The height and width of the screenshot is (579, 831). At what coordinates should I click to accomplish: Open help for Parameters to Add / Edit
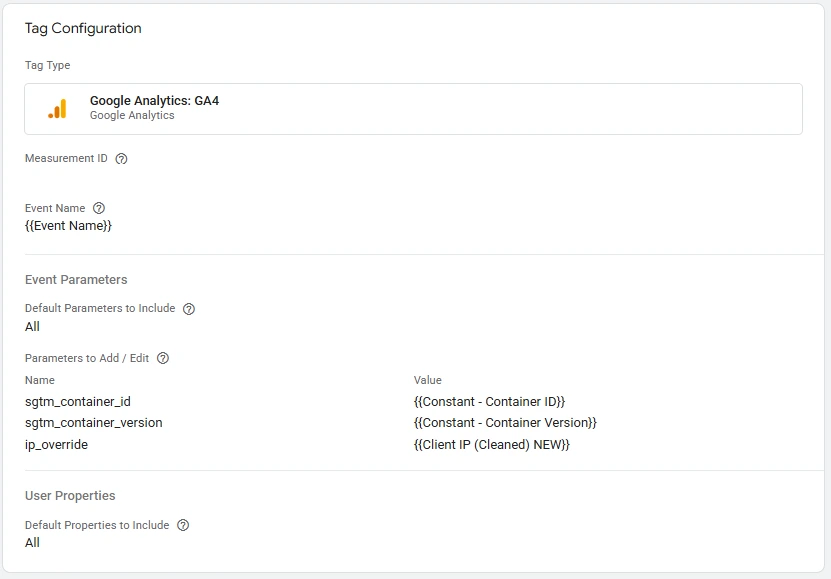point(163,359)
